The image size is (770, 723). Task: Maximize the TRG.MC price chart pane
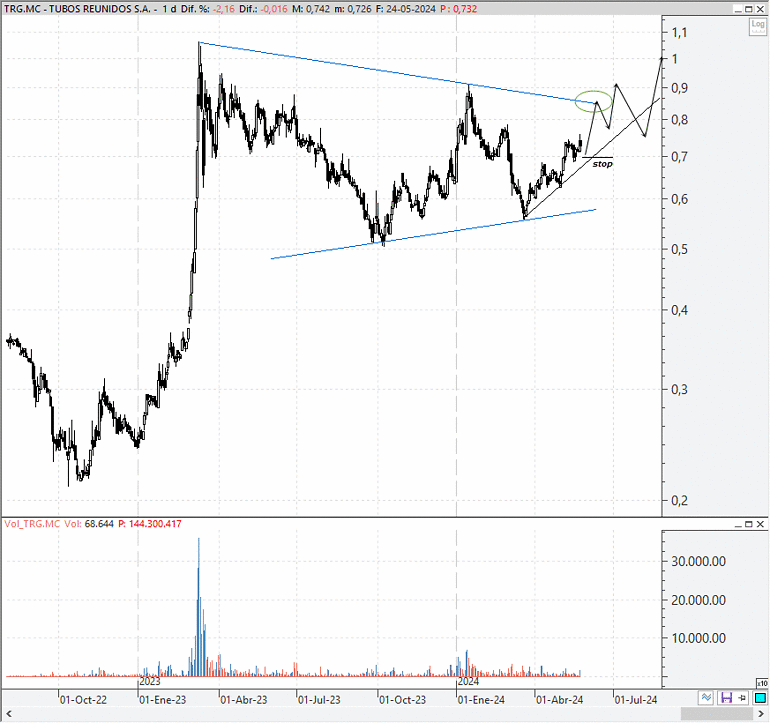[749, 9]
